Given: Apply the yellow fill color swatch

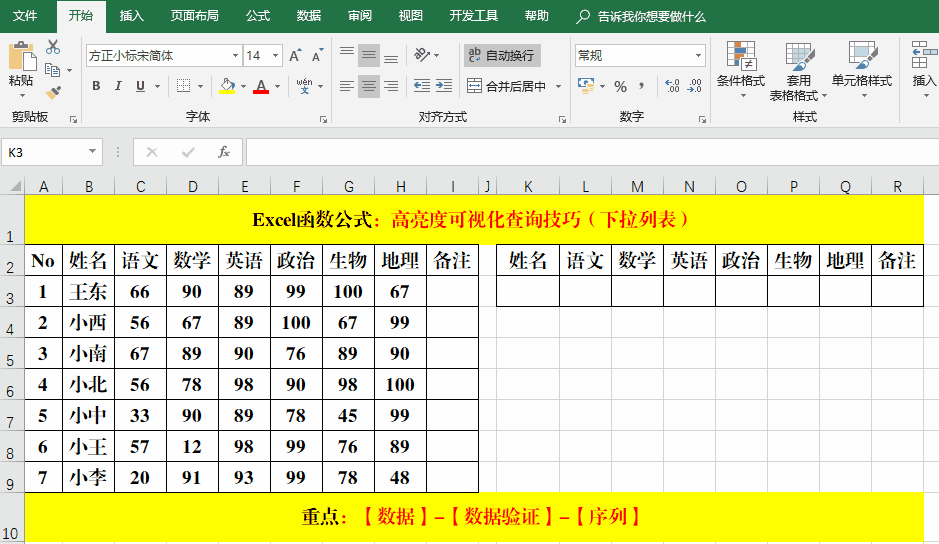Looking at the screenshot, I should coord(227,86).
